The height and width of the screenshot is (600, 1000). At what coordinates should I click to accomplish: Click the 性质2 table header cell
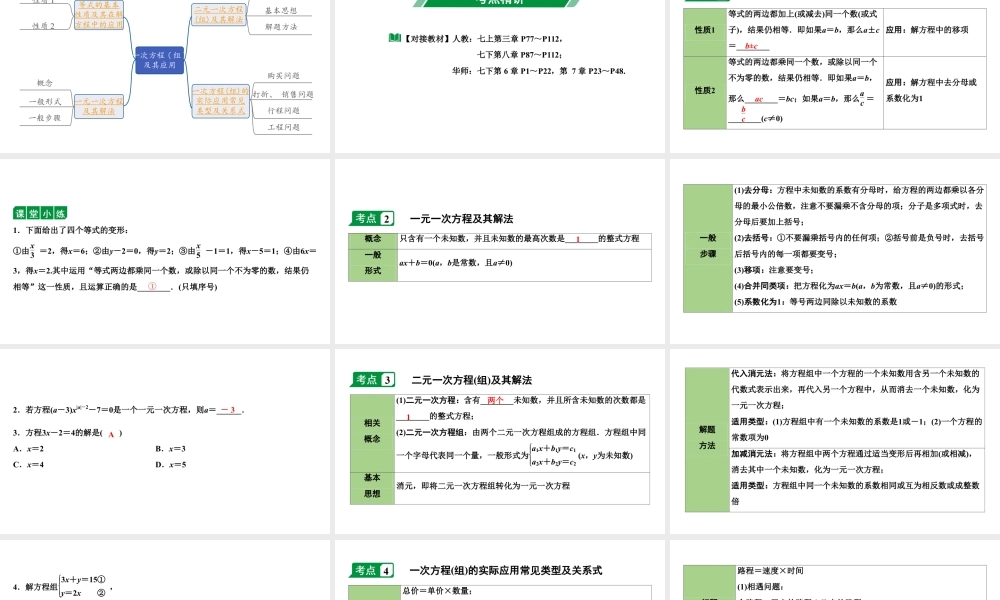705,91
